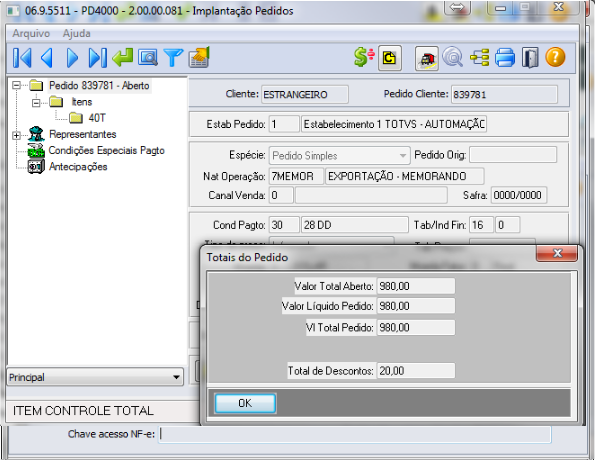
Task: Click the exit door icon
Action: click(530, 58)
